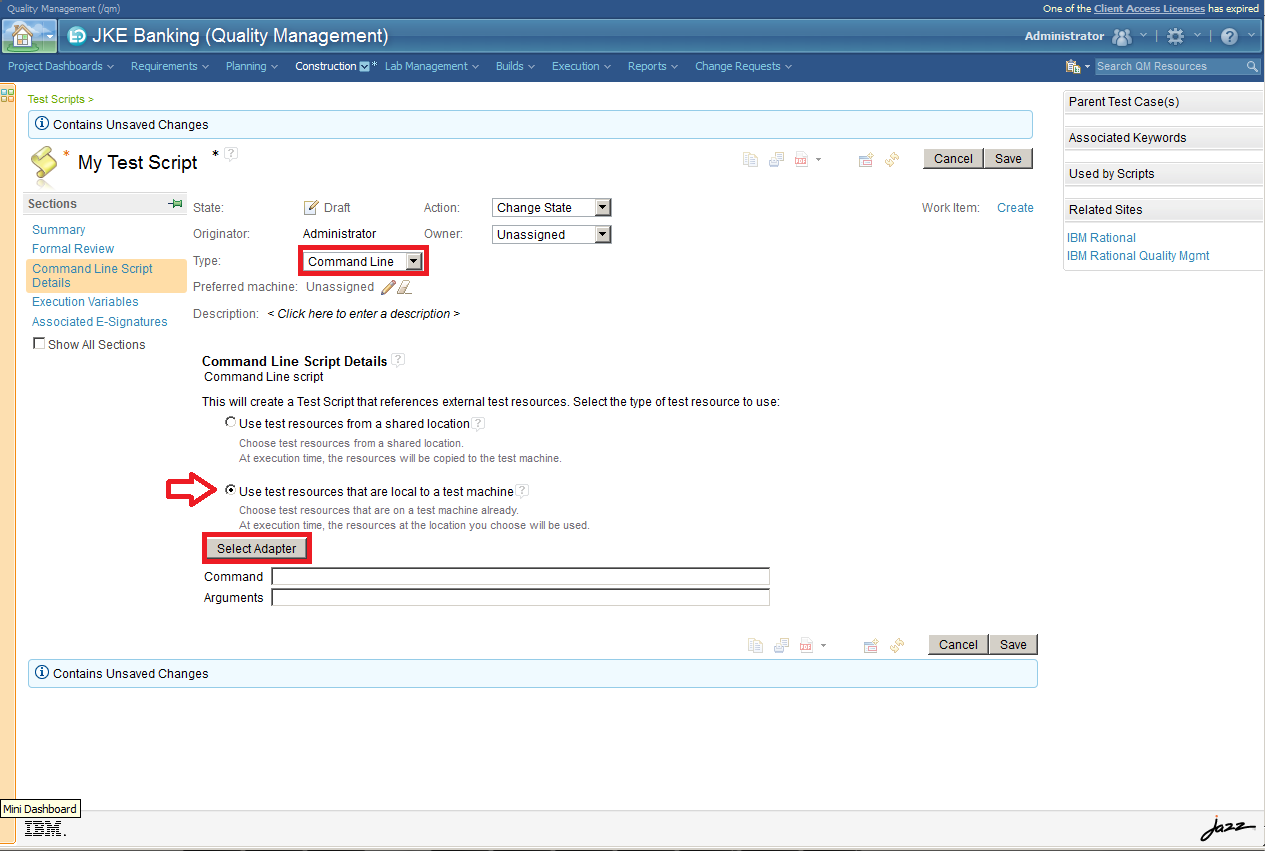Click the magnifier icon in search box

(1252, 66)
